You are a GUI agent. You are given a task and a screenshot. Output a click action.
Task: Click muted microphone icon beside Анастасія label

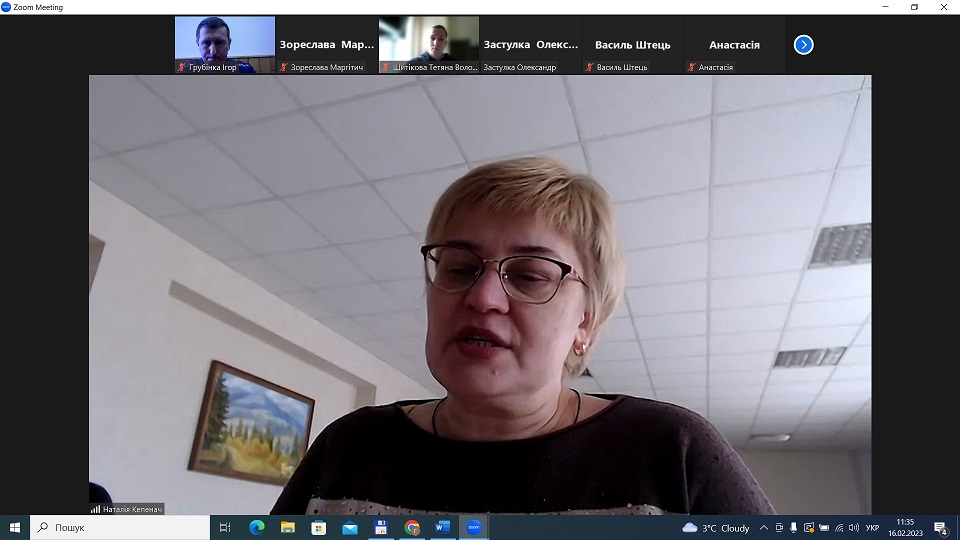tap(691, 67)
